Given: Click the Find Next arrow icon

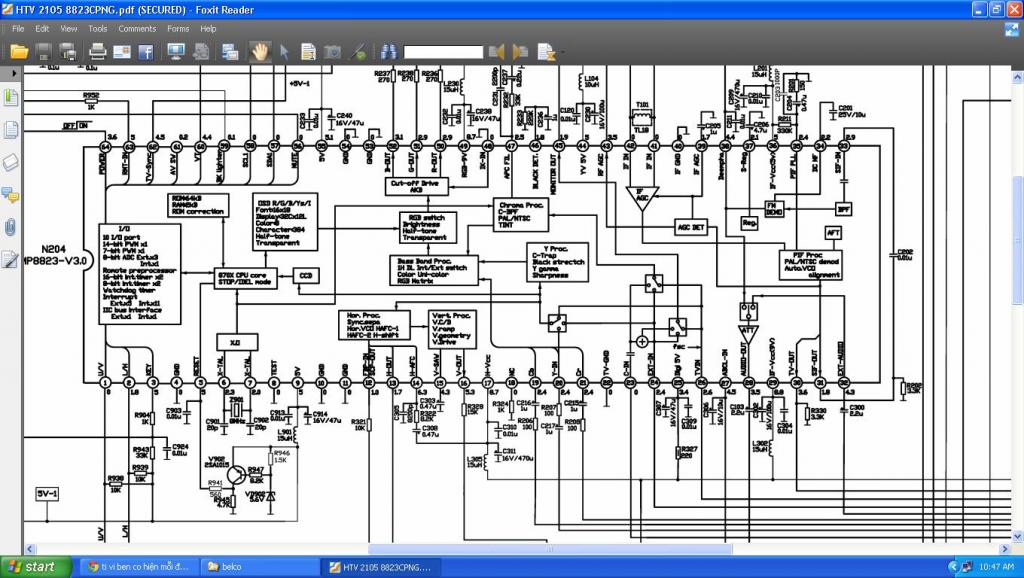Looking at the screenshot, I should pyautogui.click(x=520, y=52).
